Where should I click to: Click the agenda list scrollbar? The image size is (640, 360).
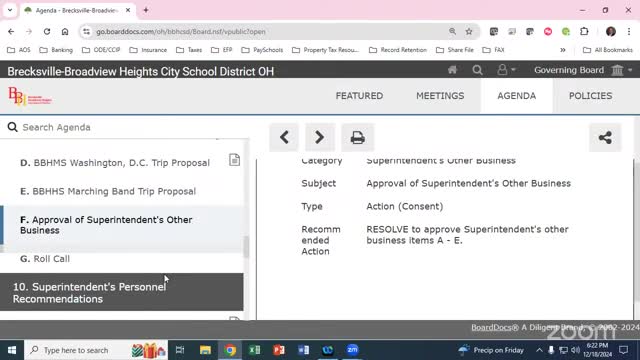click(246, 247)
